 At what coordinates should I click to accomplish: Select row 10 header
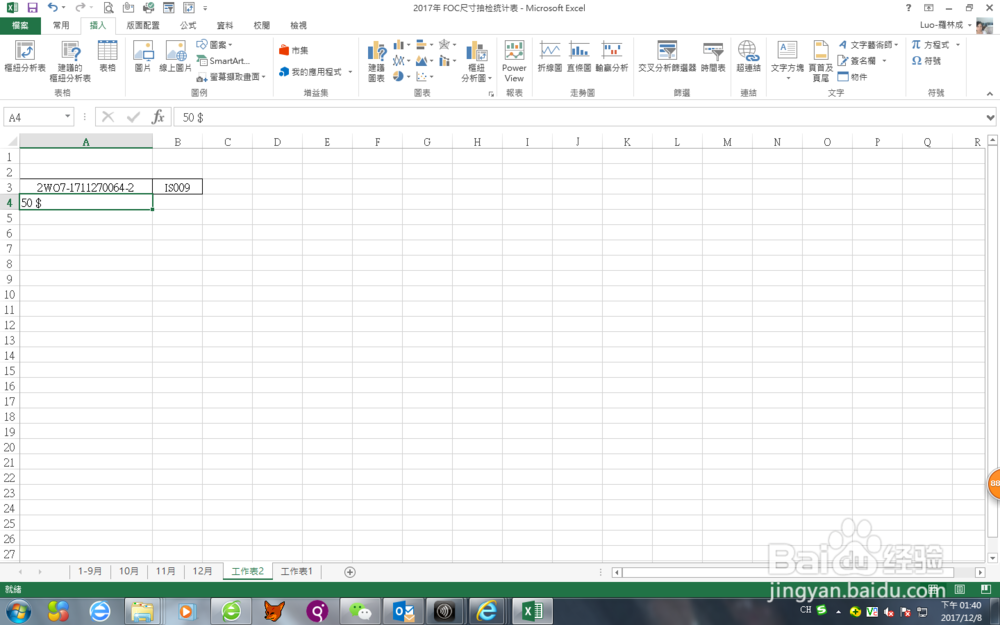(9, 295)
